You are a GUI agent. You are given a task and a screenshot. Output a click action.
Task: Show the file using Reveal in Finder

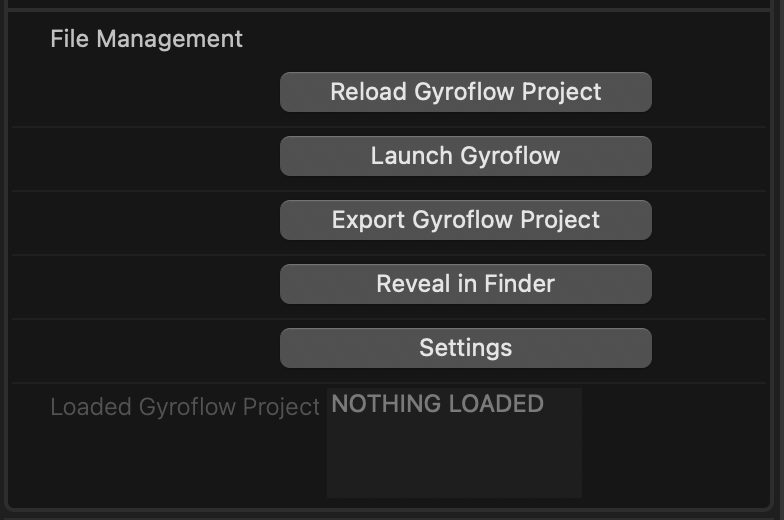pos(466,284)
